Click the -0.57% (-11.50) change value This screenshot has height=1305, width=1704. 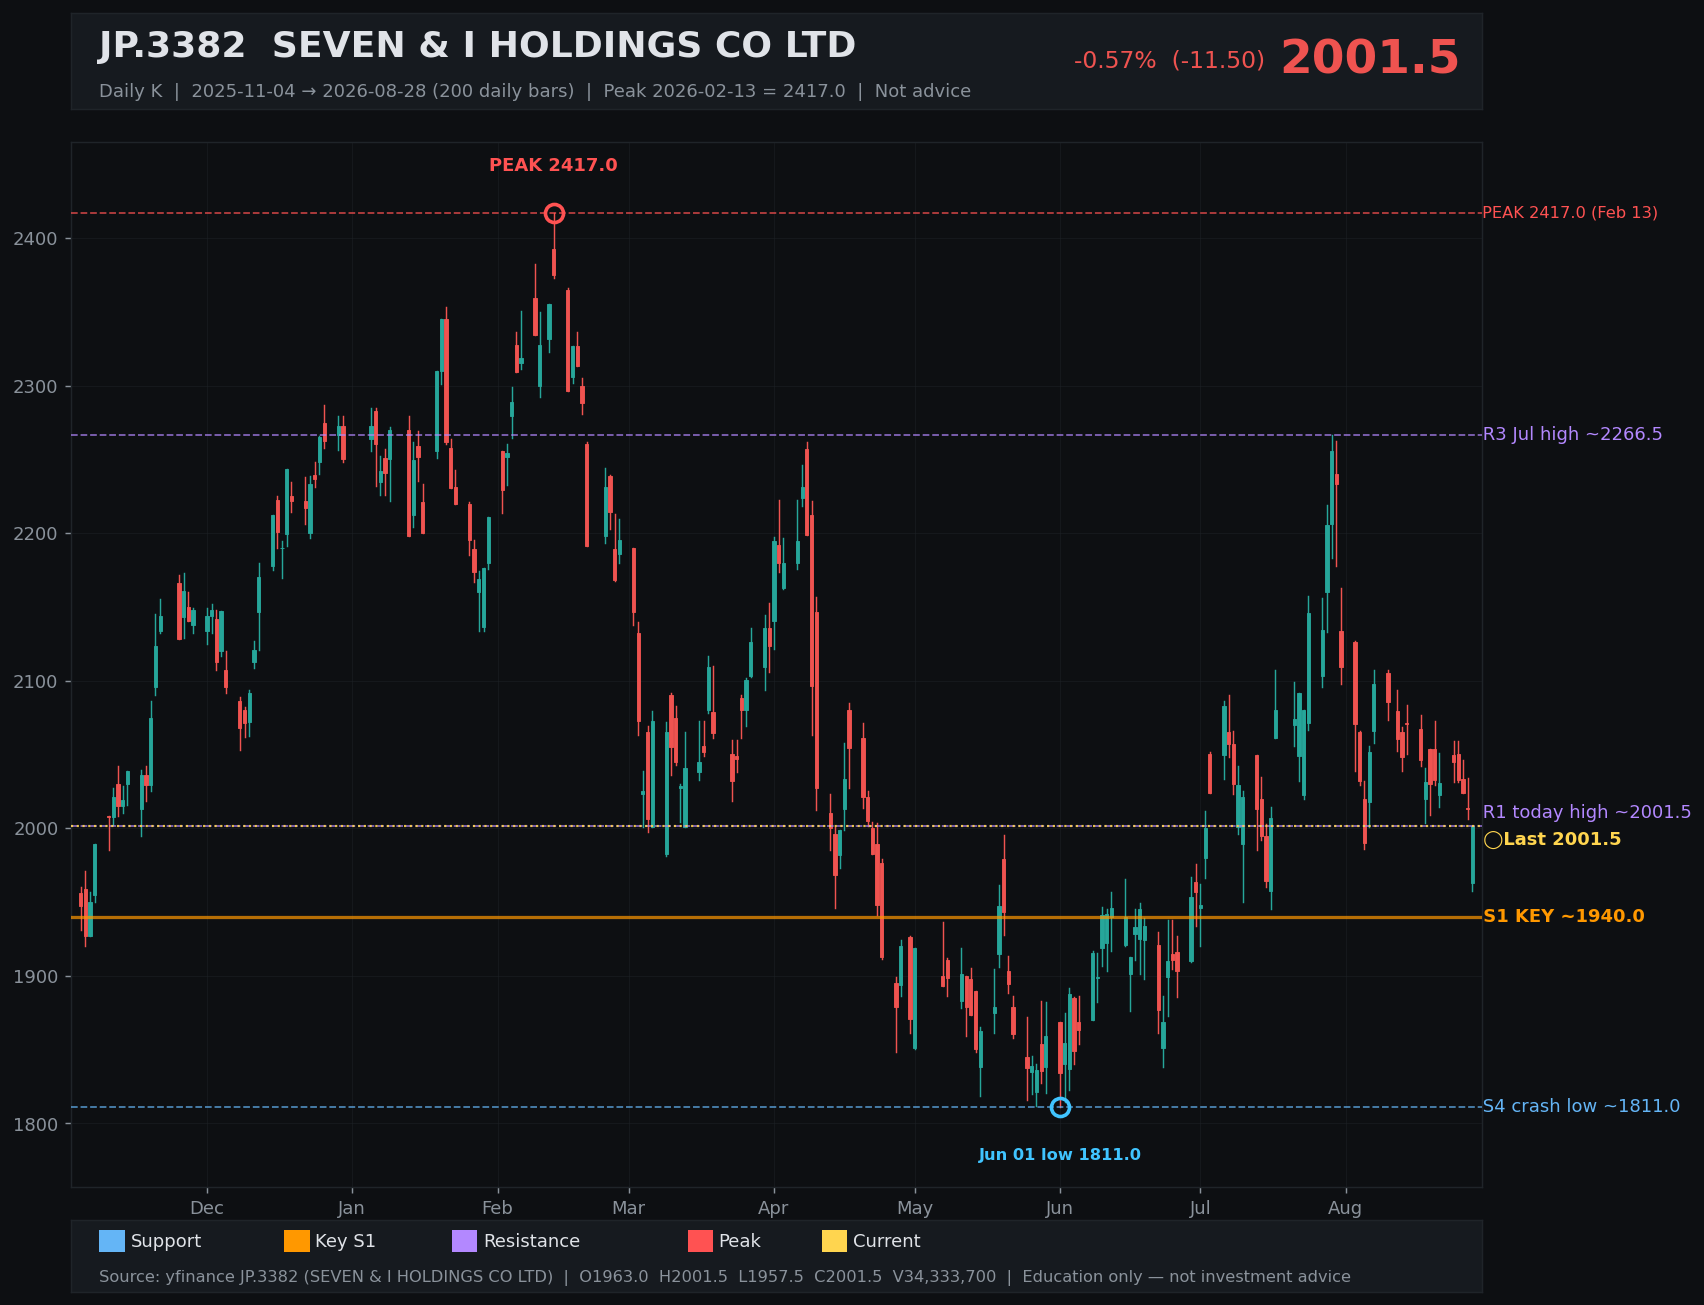coord(1169,61)
